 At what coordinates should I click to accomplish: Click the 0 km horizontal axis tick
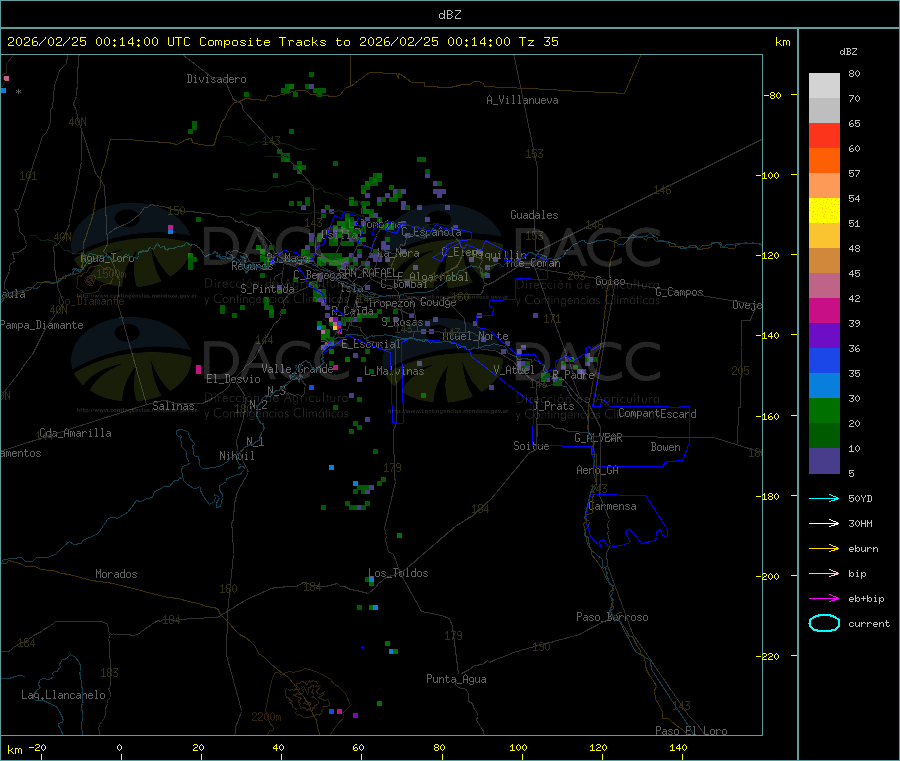point(119,747)
